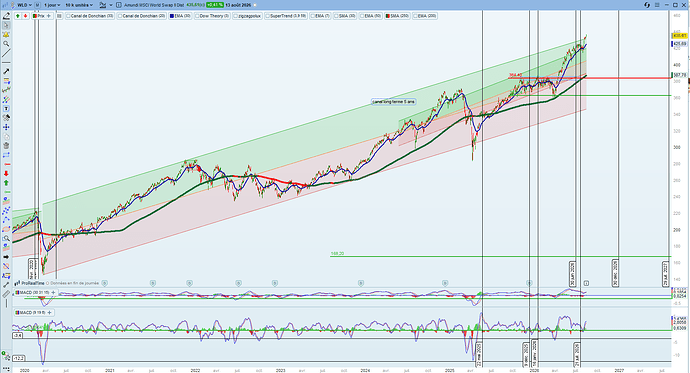Image resolution: width=690 pixels, height=373 pixels.
Task: Select the red down arrow marker tool
Action: tap(6, 173)
